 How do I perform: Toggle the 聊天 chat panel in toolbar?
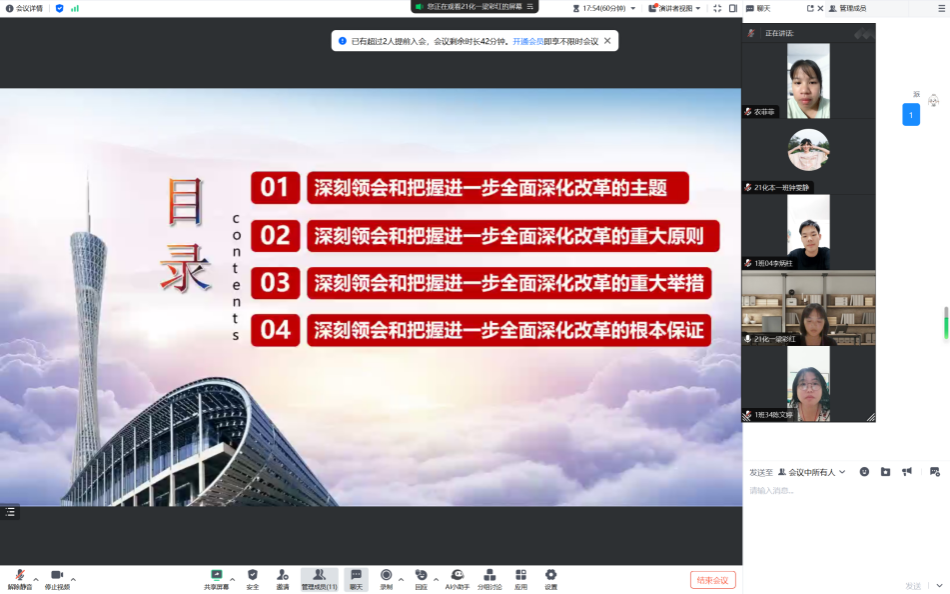(x=356, y=576)
